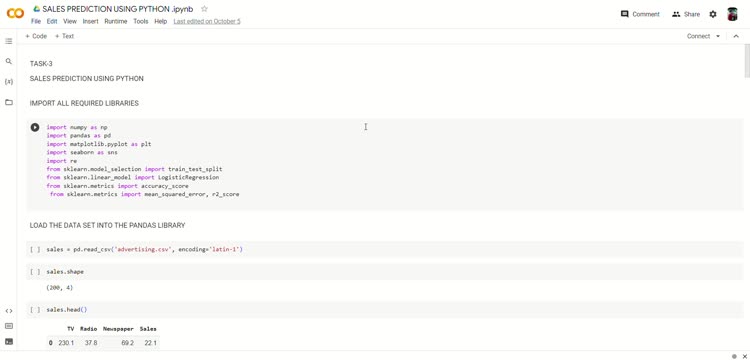Screen dimensions: 750x360
Task: Star the notebook title
Action: 204,9
